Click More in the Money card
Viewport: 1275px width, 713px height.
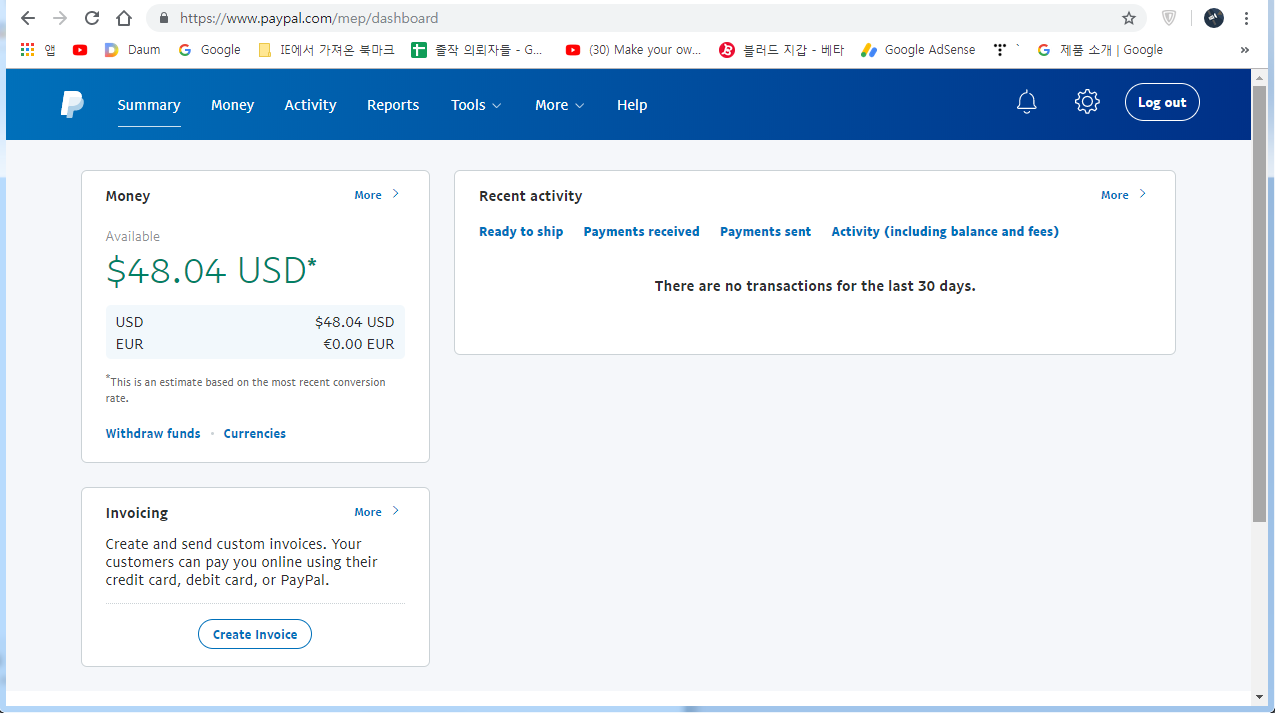(x=377, y=195)
